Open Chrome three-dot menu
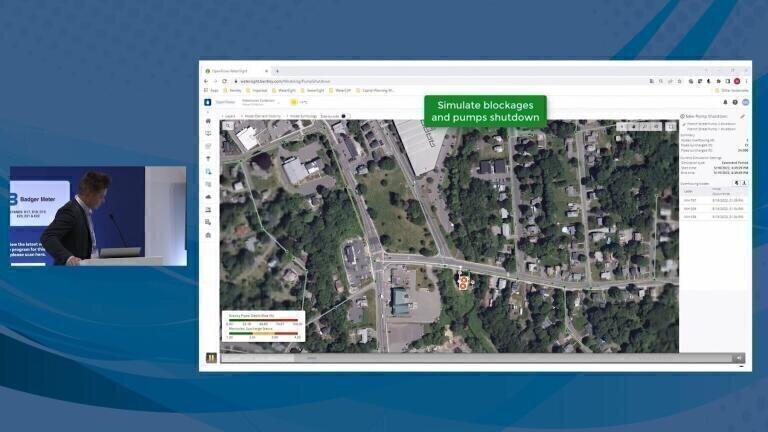The width and height of the screenshot is (768, 432). click(x=746, y=81)
